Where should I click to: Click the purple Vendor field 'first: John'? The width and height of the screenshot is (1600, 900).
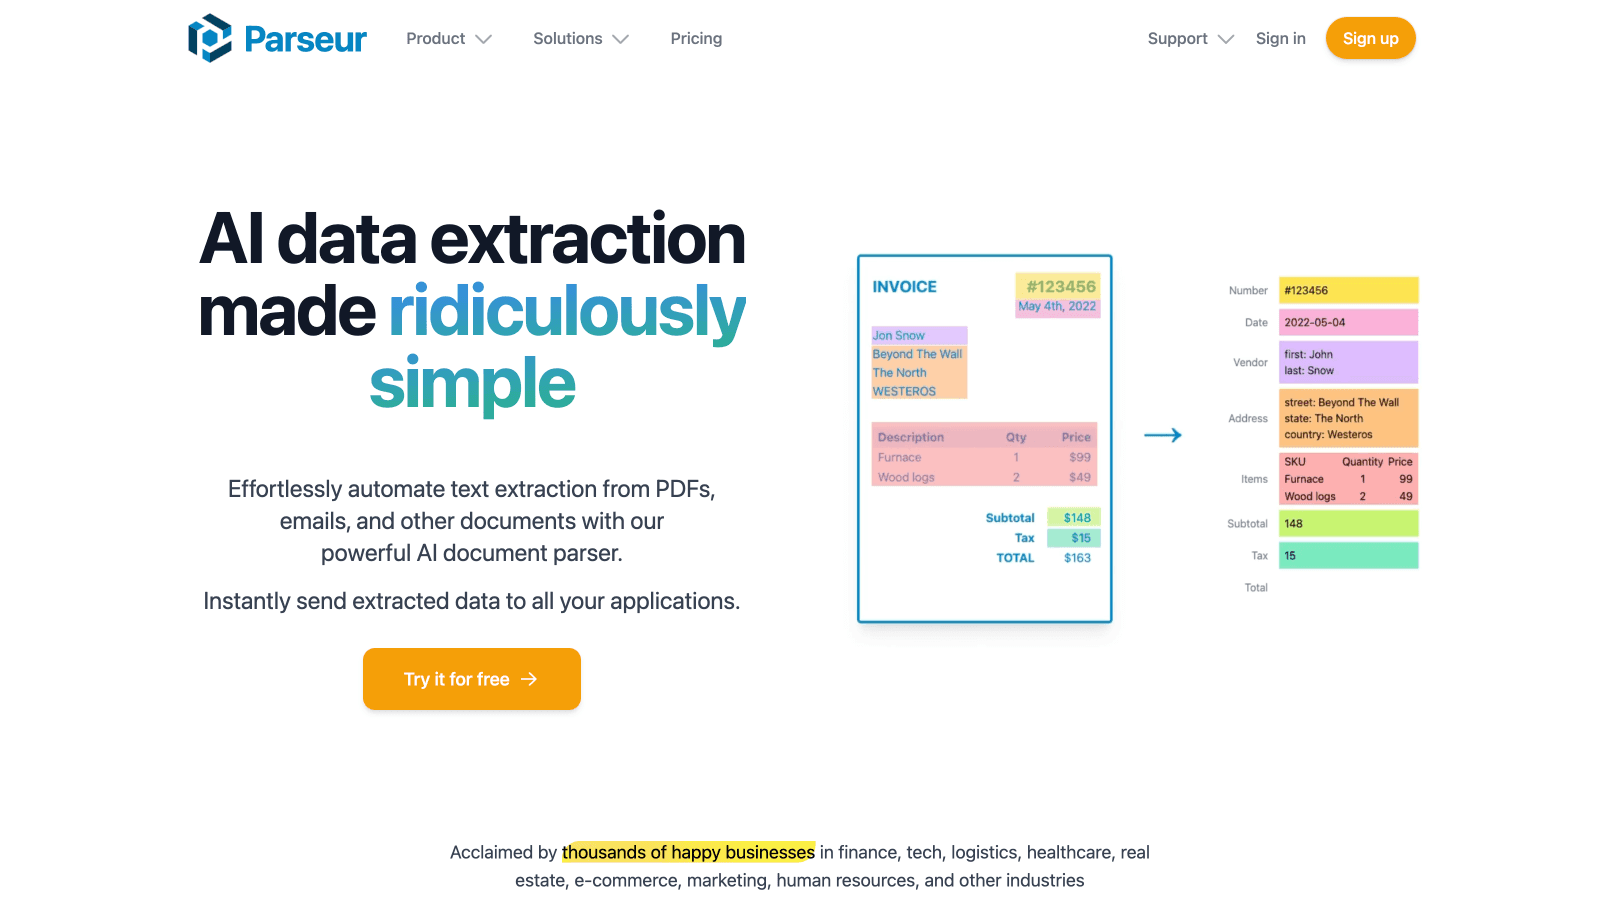tap(1348, 362)
